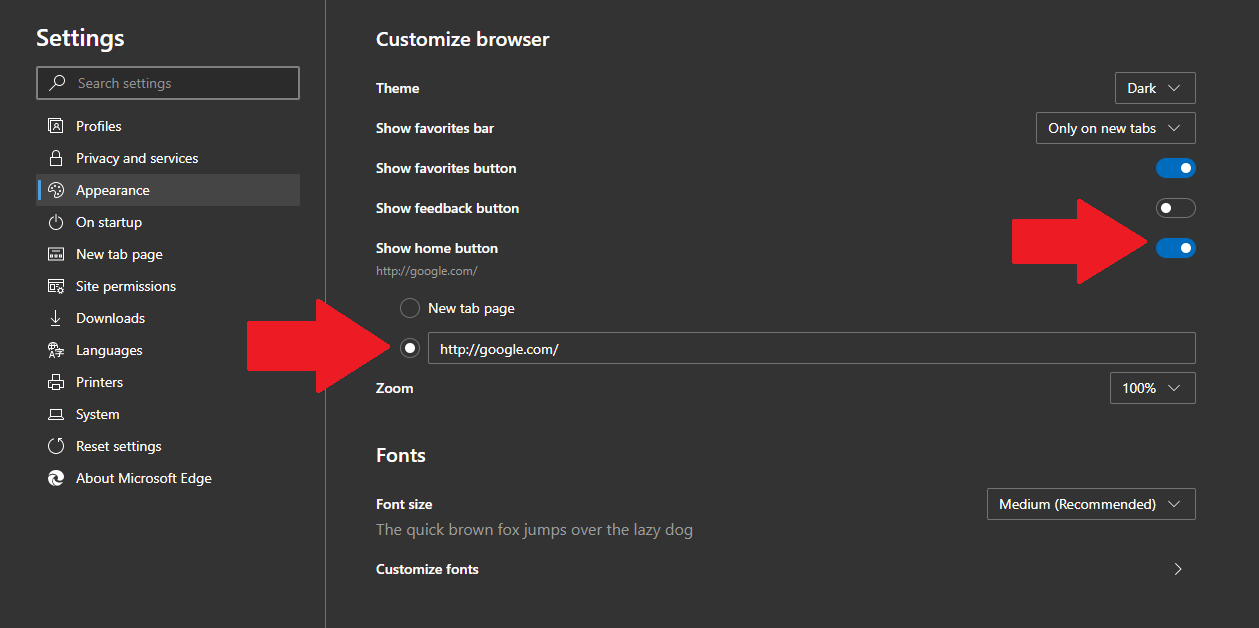Toggle Show favorites button switch
This screenshot has width=1259, height=628.
pyautogui.click(x=1175, y=168)
